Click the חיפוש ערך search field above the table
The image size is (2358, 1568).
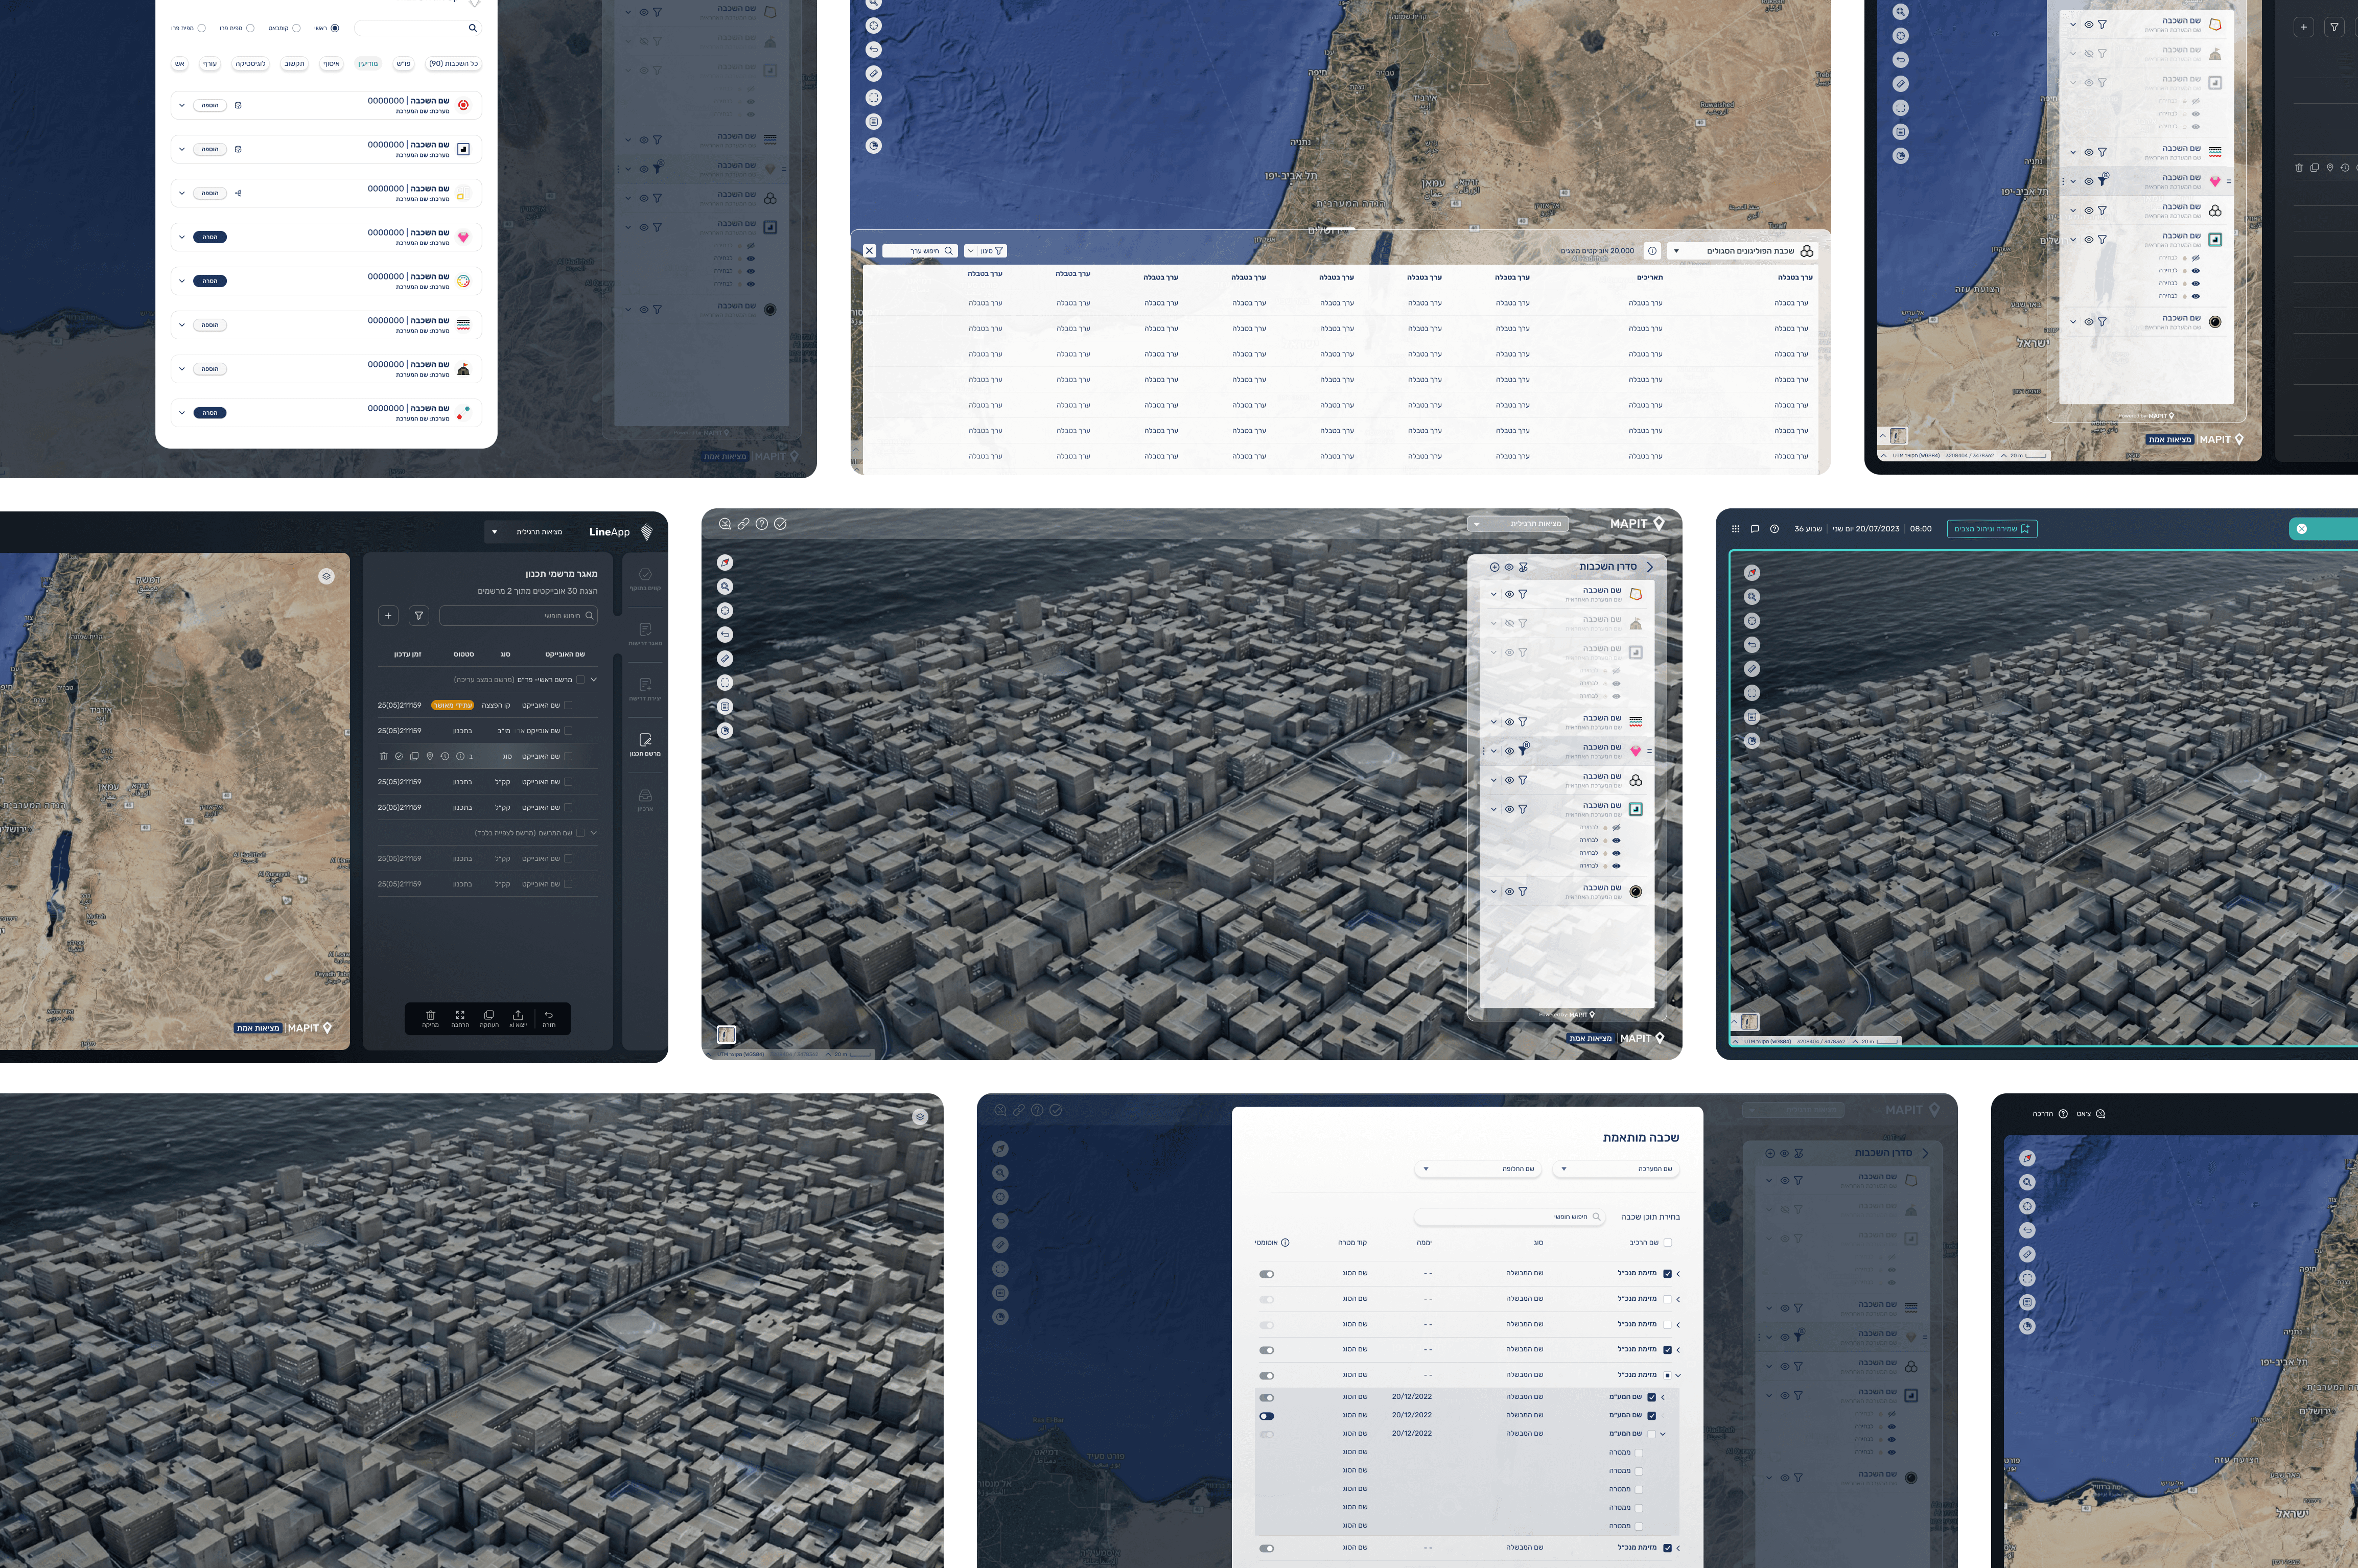point(920,251)
